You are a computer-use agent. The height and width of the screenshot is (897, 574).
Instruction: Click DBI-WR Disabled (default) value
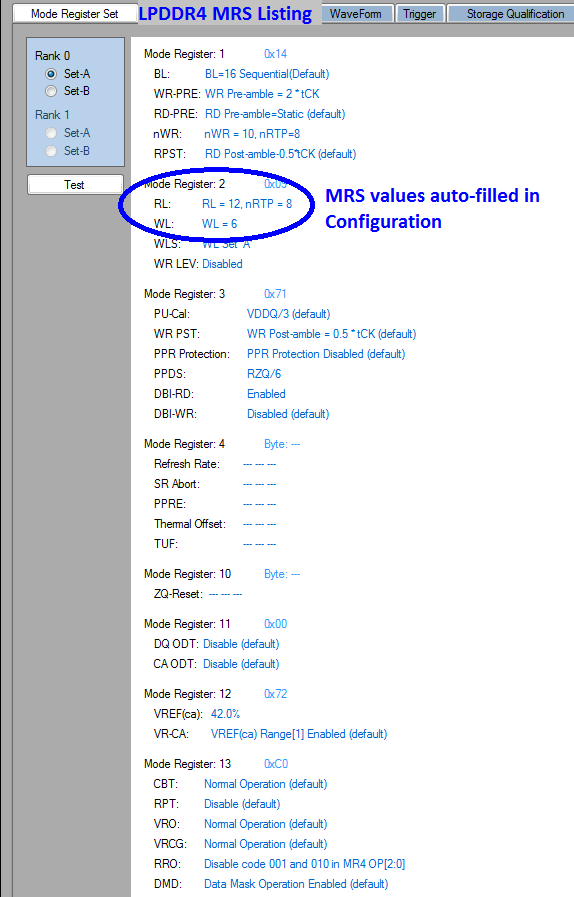coord(288,414)
